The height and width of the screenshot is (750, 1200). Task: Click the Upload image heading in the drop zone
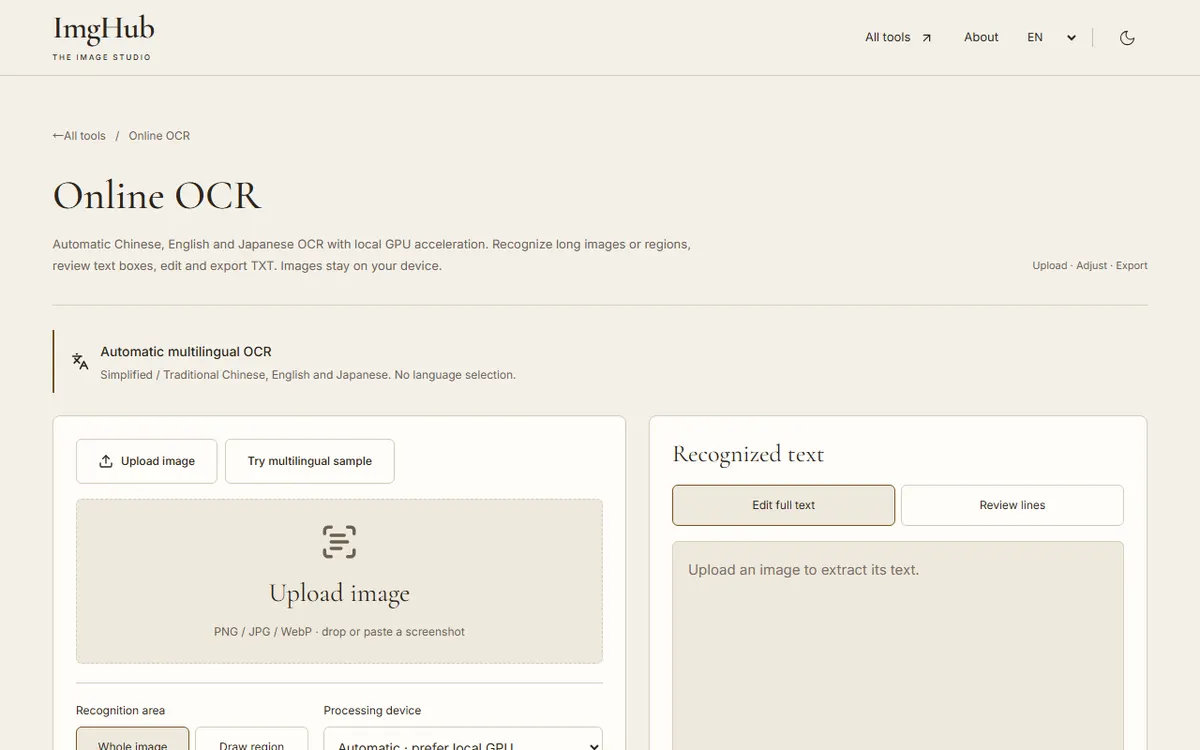click(x=339, y=594)
